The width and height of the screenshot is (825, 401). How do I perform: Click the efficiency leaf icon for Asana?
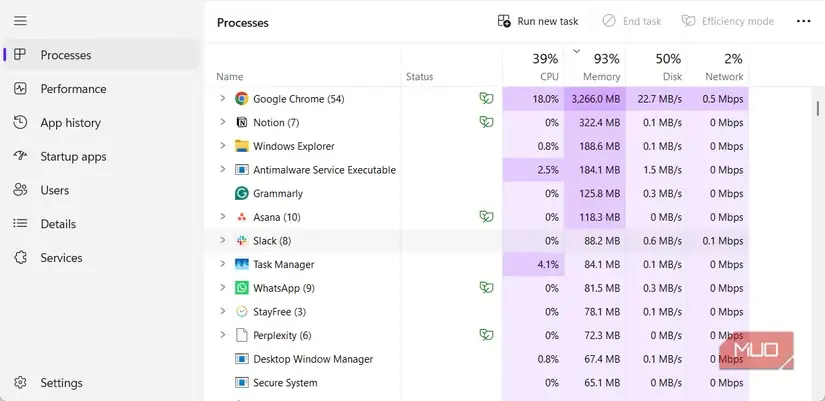click(486, 217)
